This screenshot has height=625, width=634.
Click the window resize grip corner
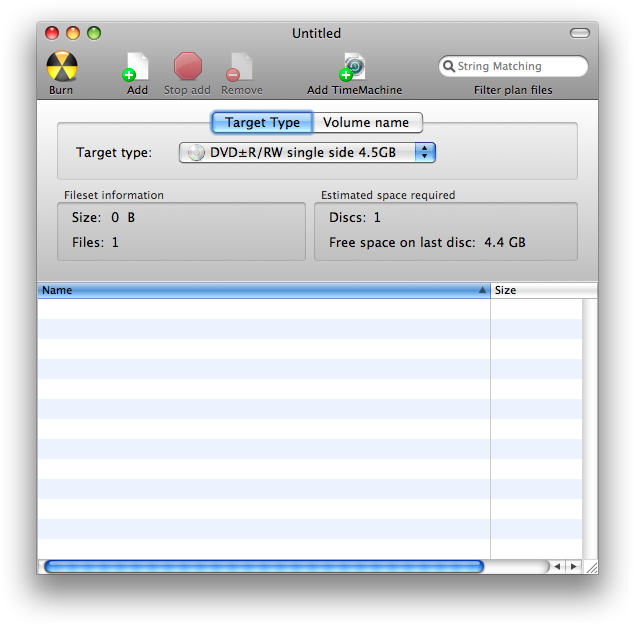pos(591,567)
